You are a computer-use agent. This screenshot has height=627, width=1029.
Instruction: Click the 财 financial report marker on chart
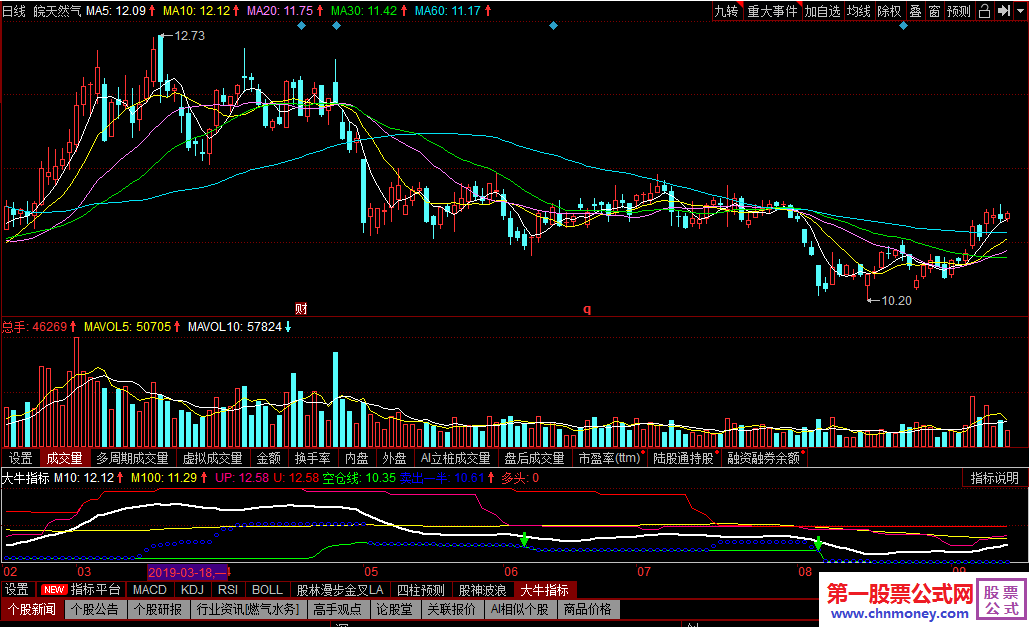301,309
